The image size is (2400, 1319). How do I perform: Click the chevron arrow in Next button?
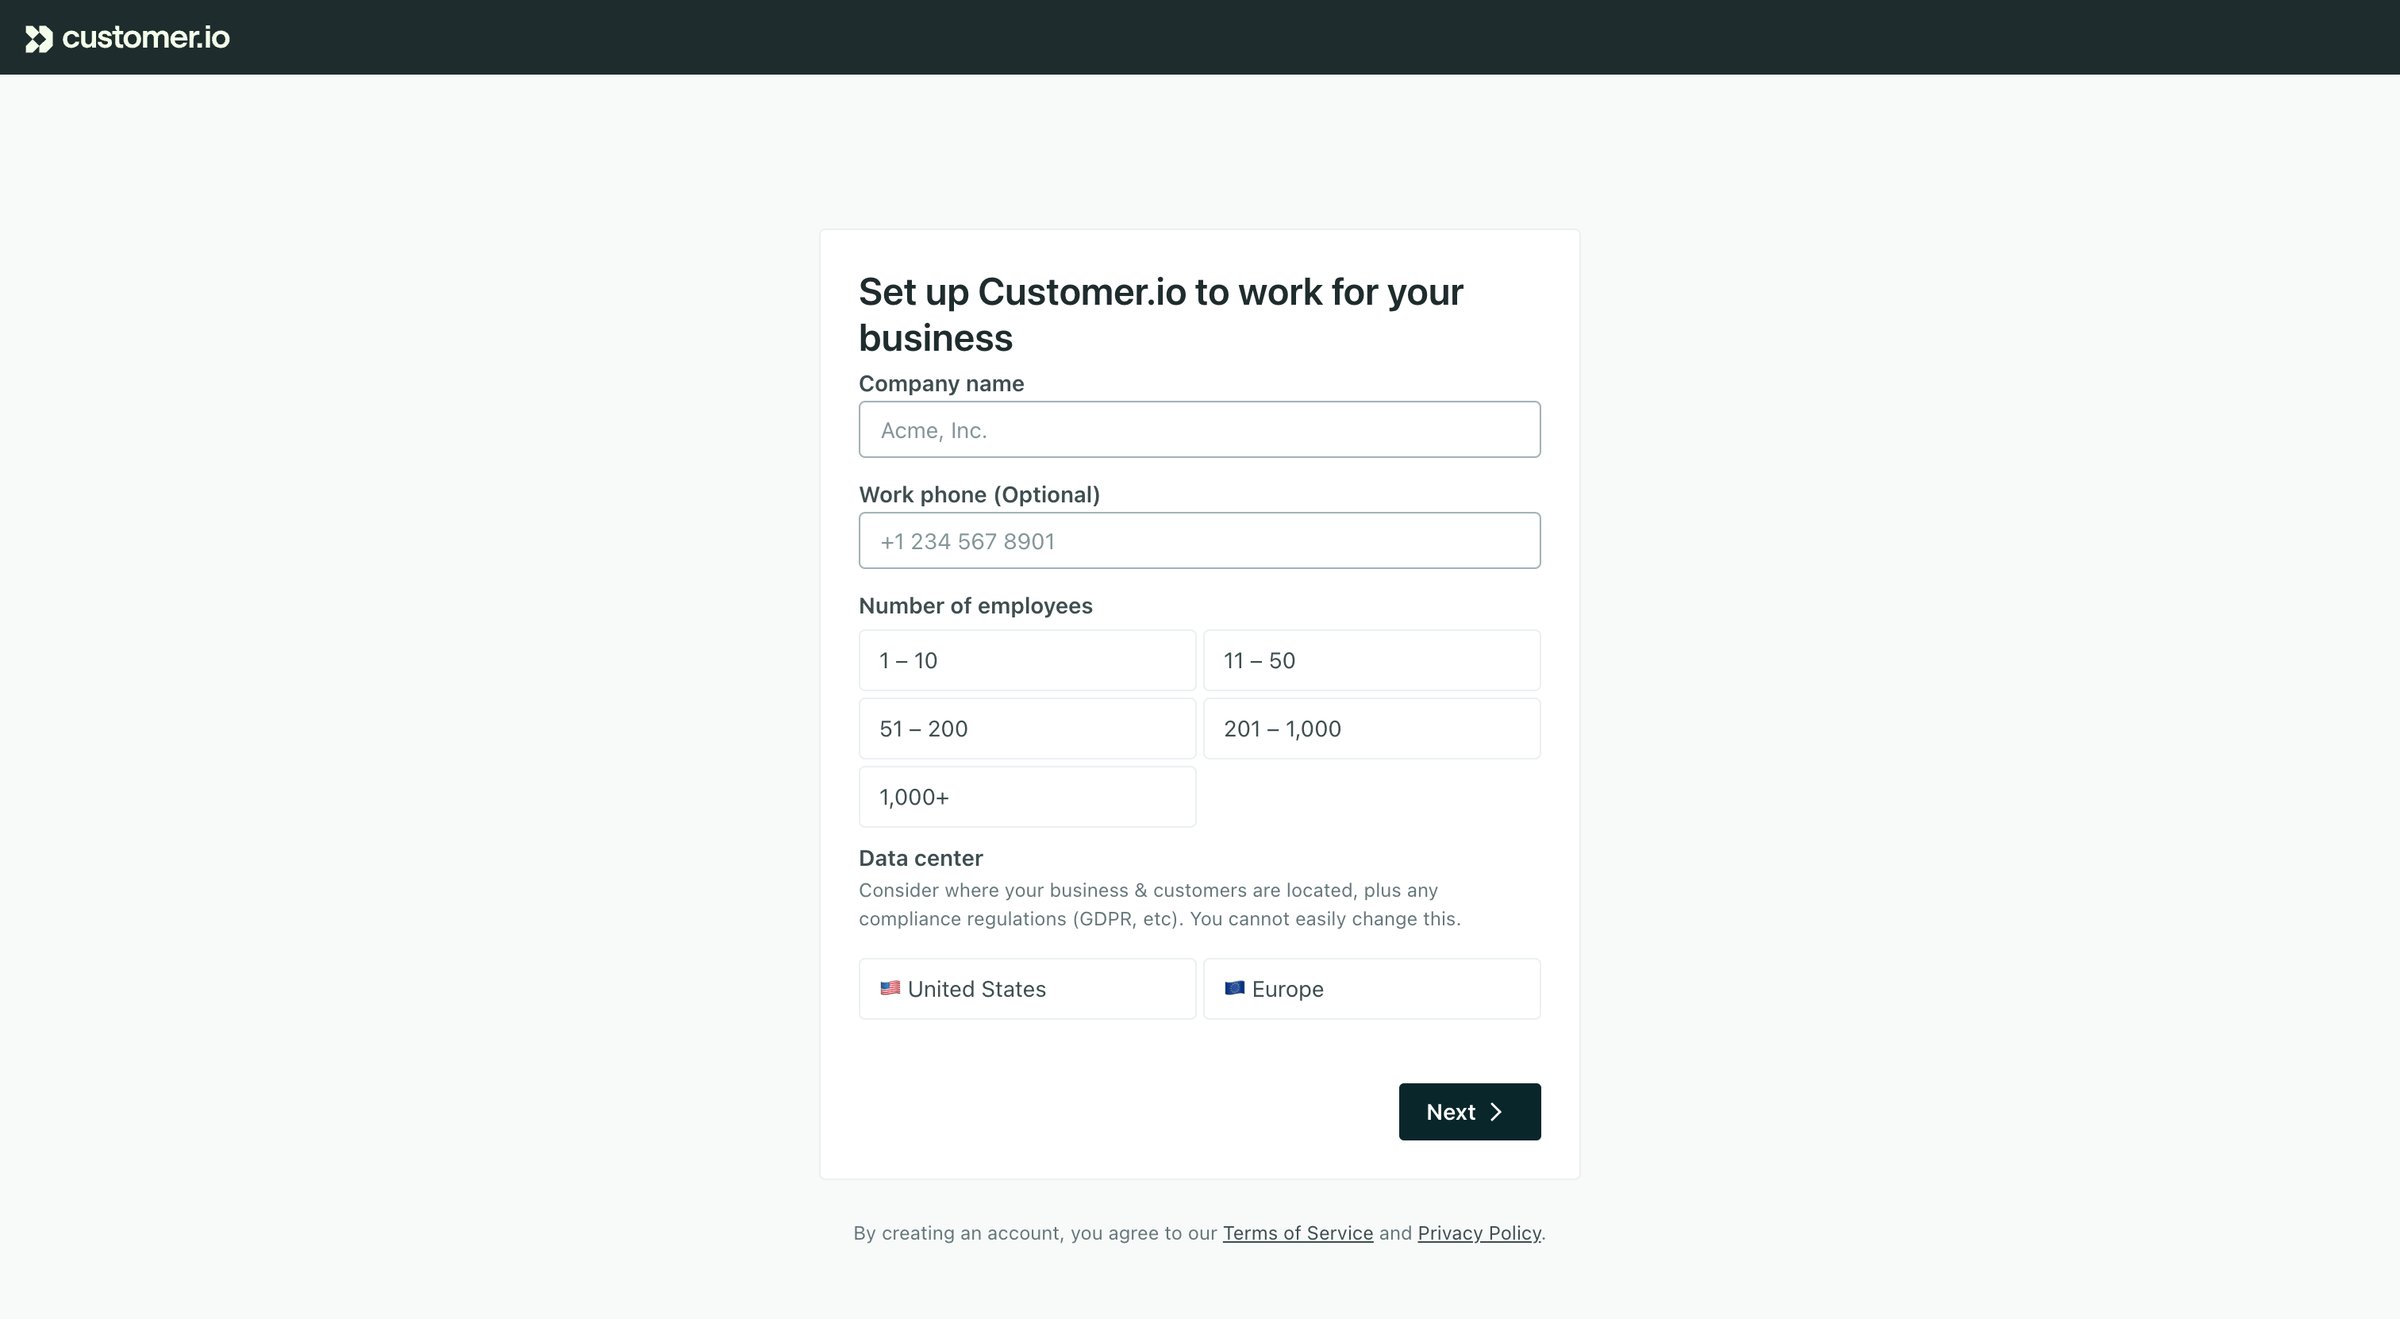pos(1496,1112)
